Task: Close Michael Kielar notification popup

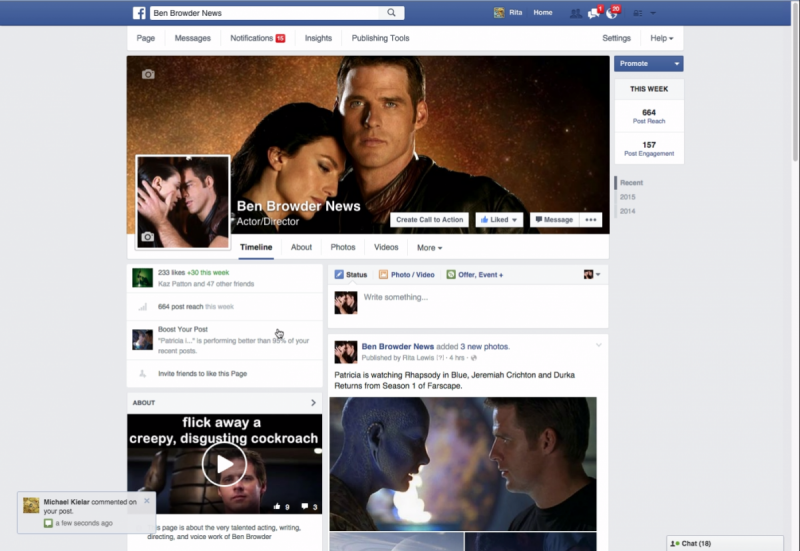Action: point(147,500)
